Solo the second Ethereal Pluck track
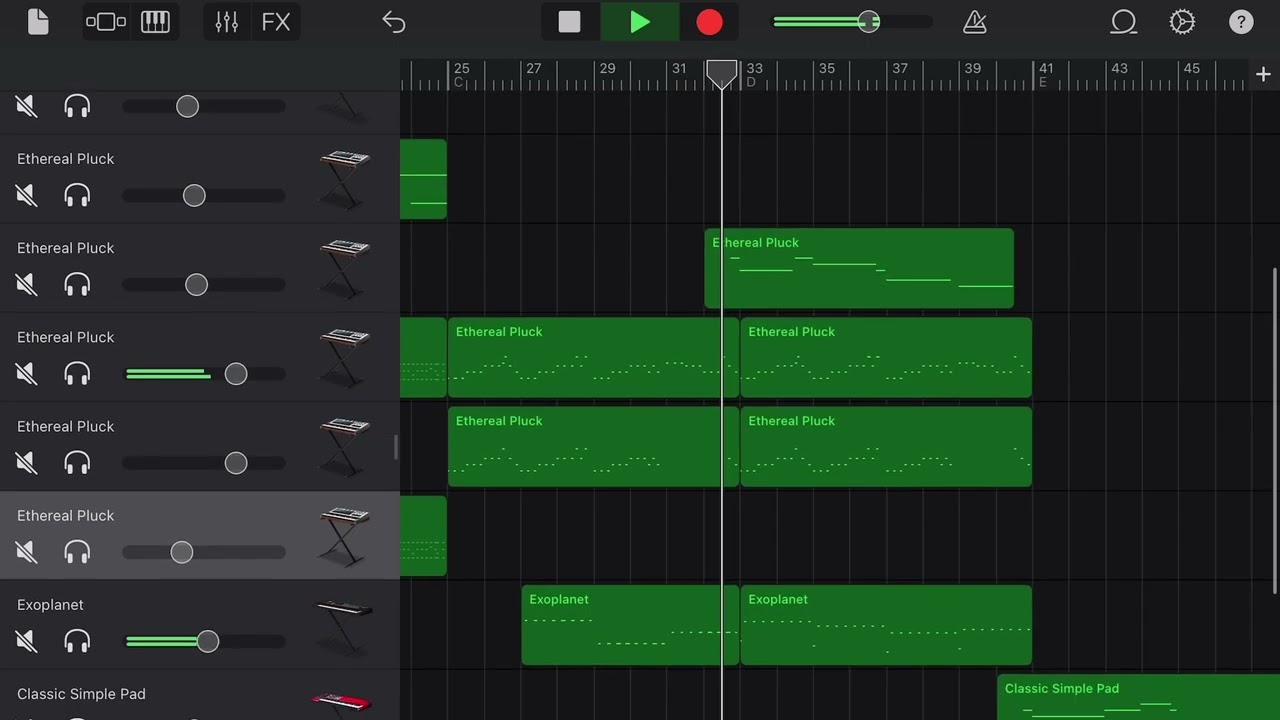 (77, 284)
